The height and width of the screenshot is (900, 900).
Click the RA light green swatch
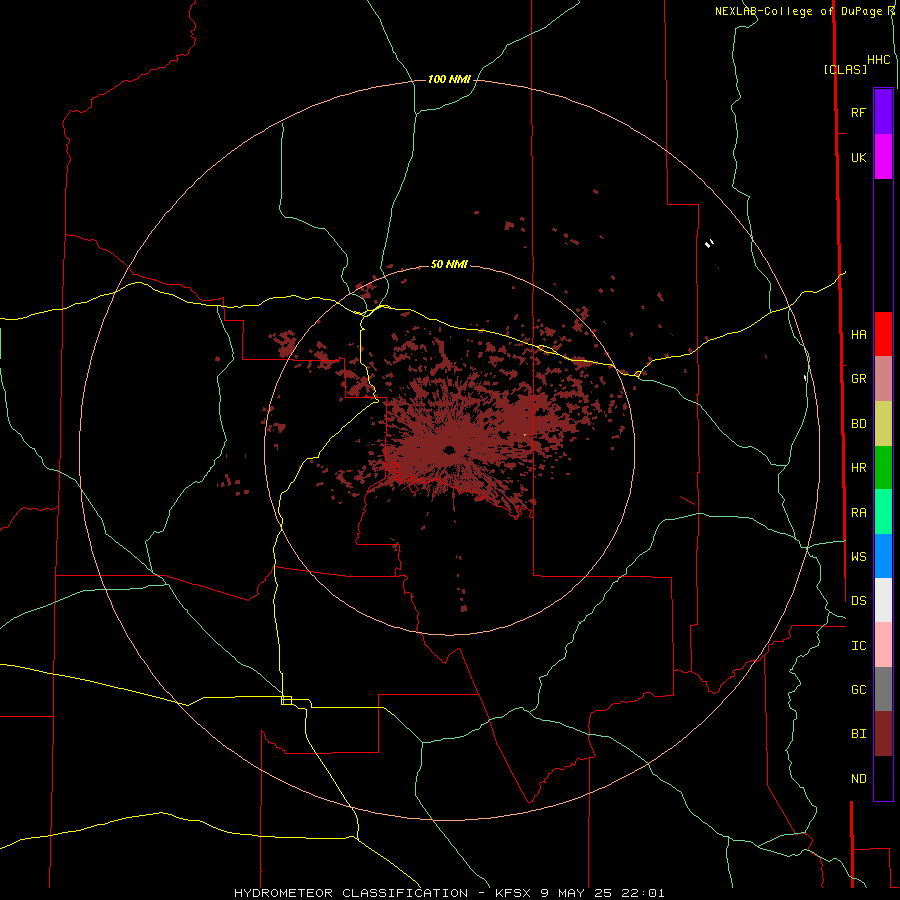coord(883,512)
